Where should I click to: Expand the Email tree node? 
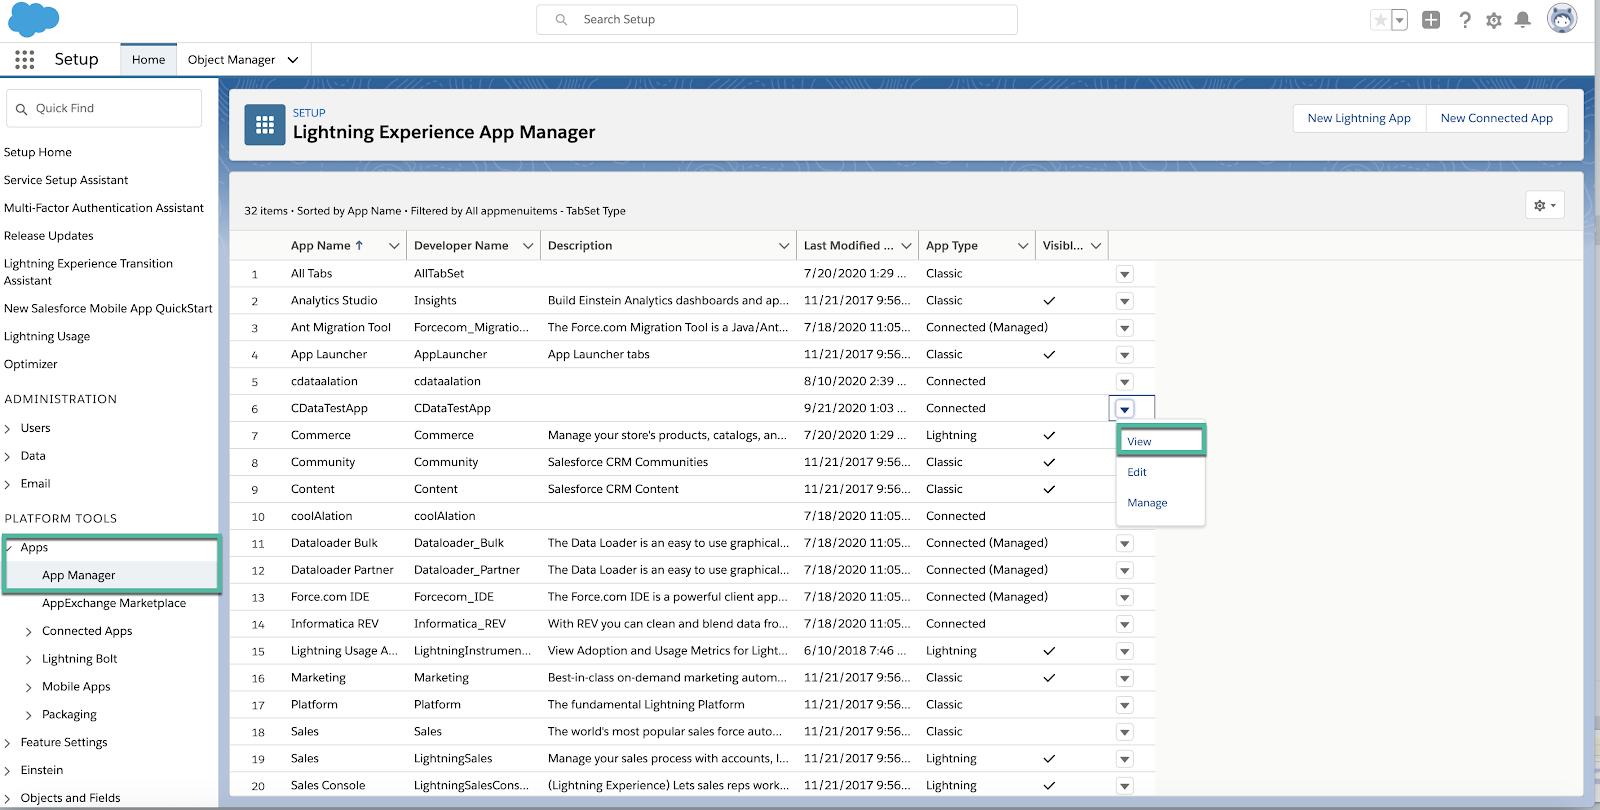(8, 484)
